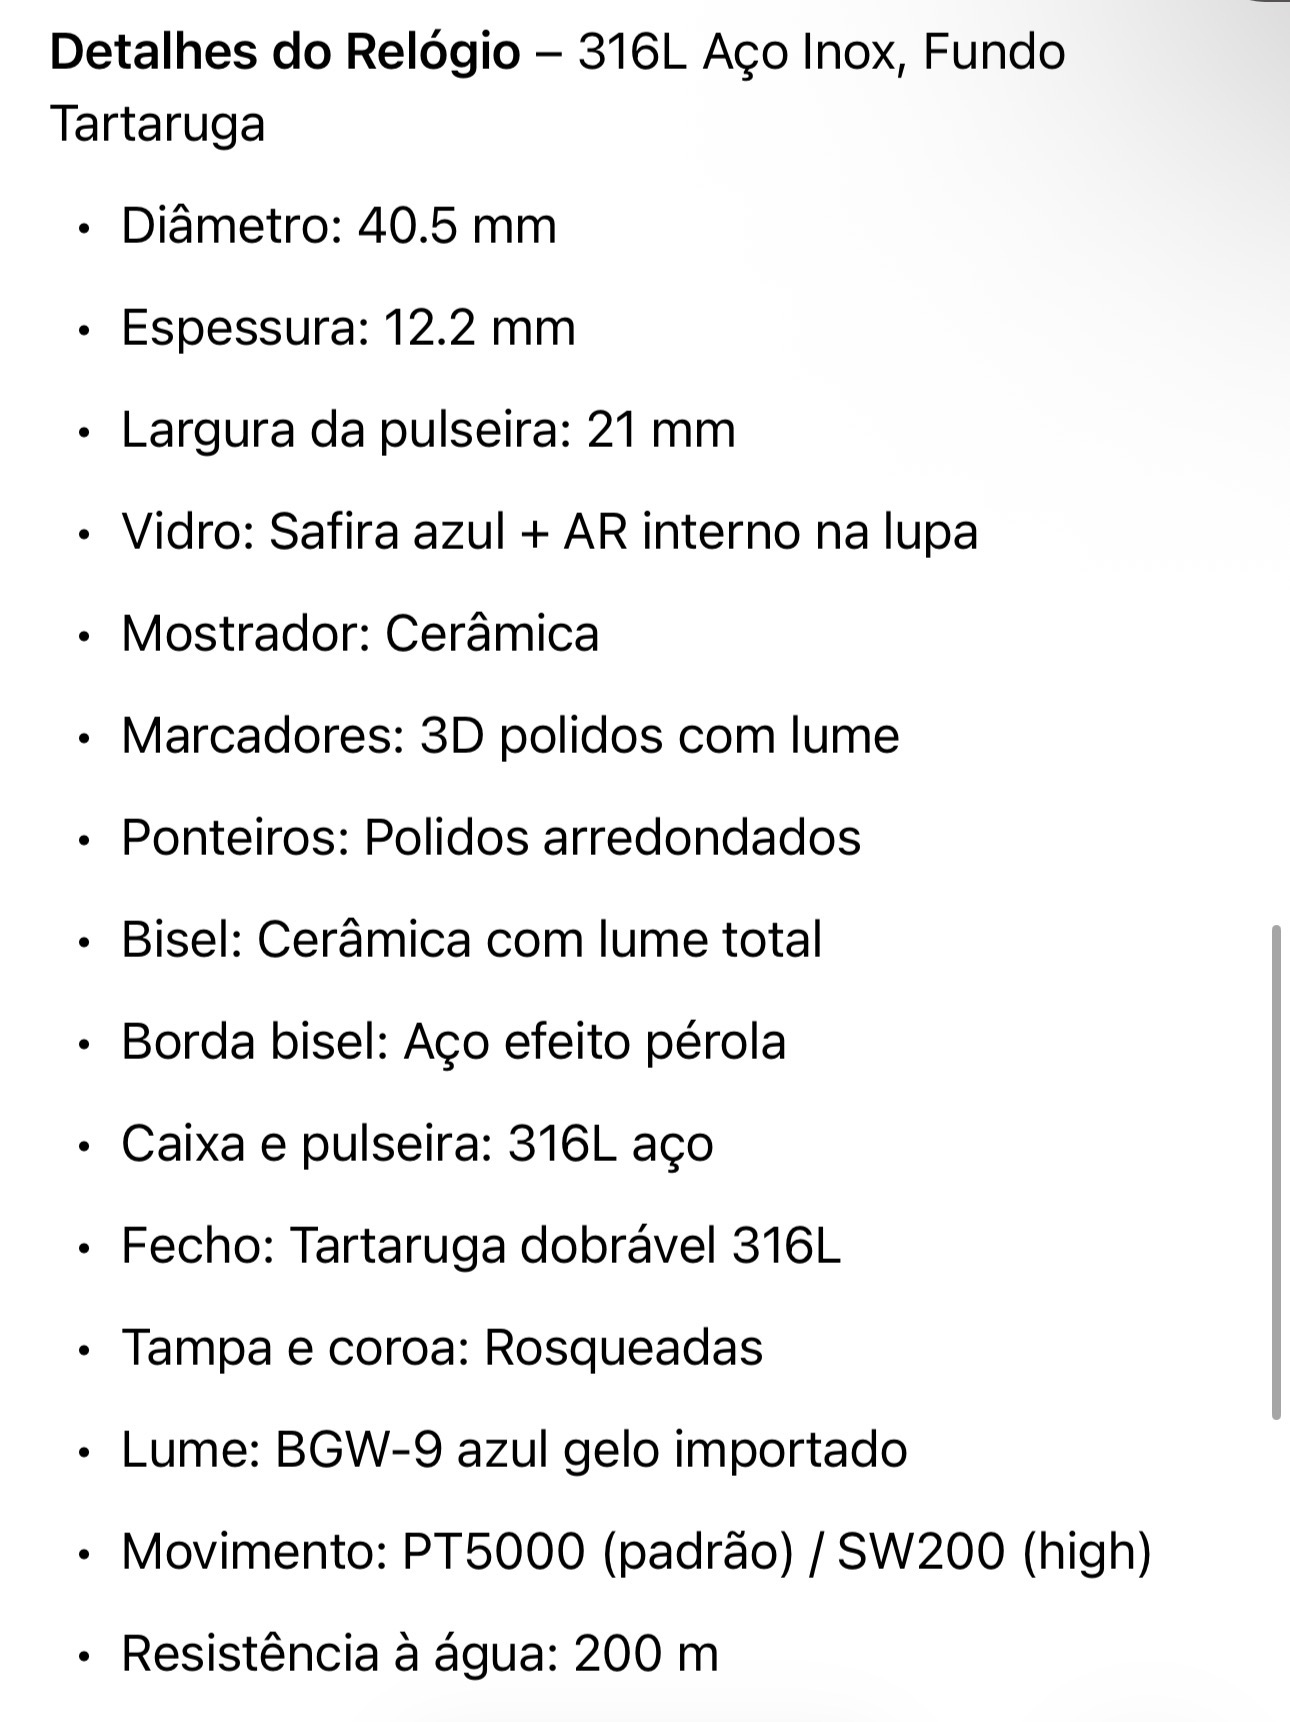
Task: Click the "316L Aço Inox, Fundo" title text
Action: [x=821, y=52]
